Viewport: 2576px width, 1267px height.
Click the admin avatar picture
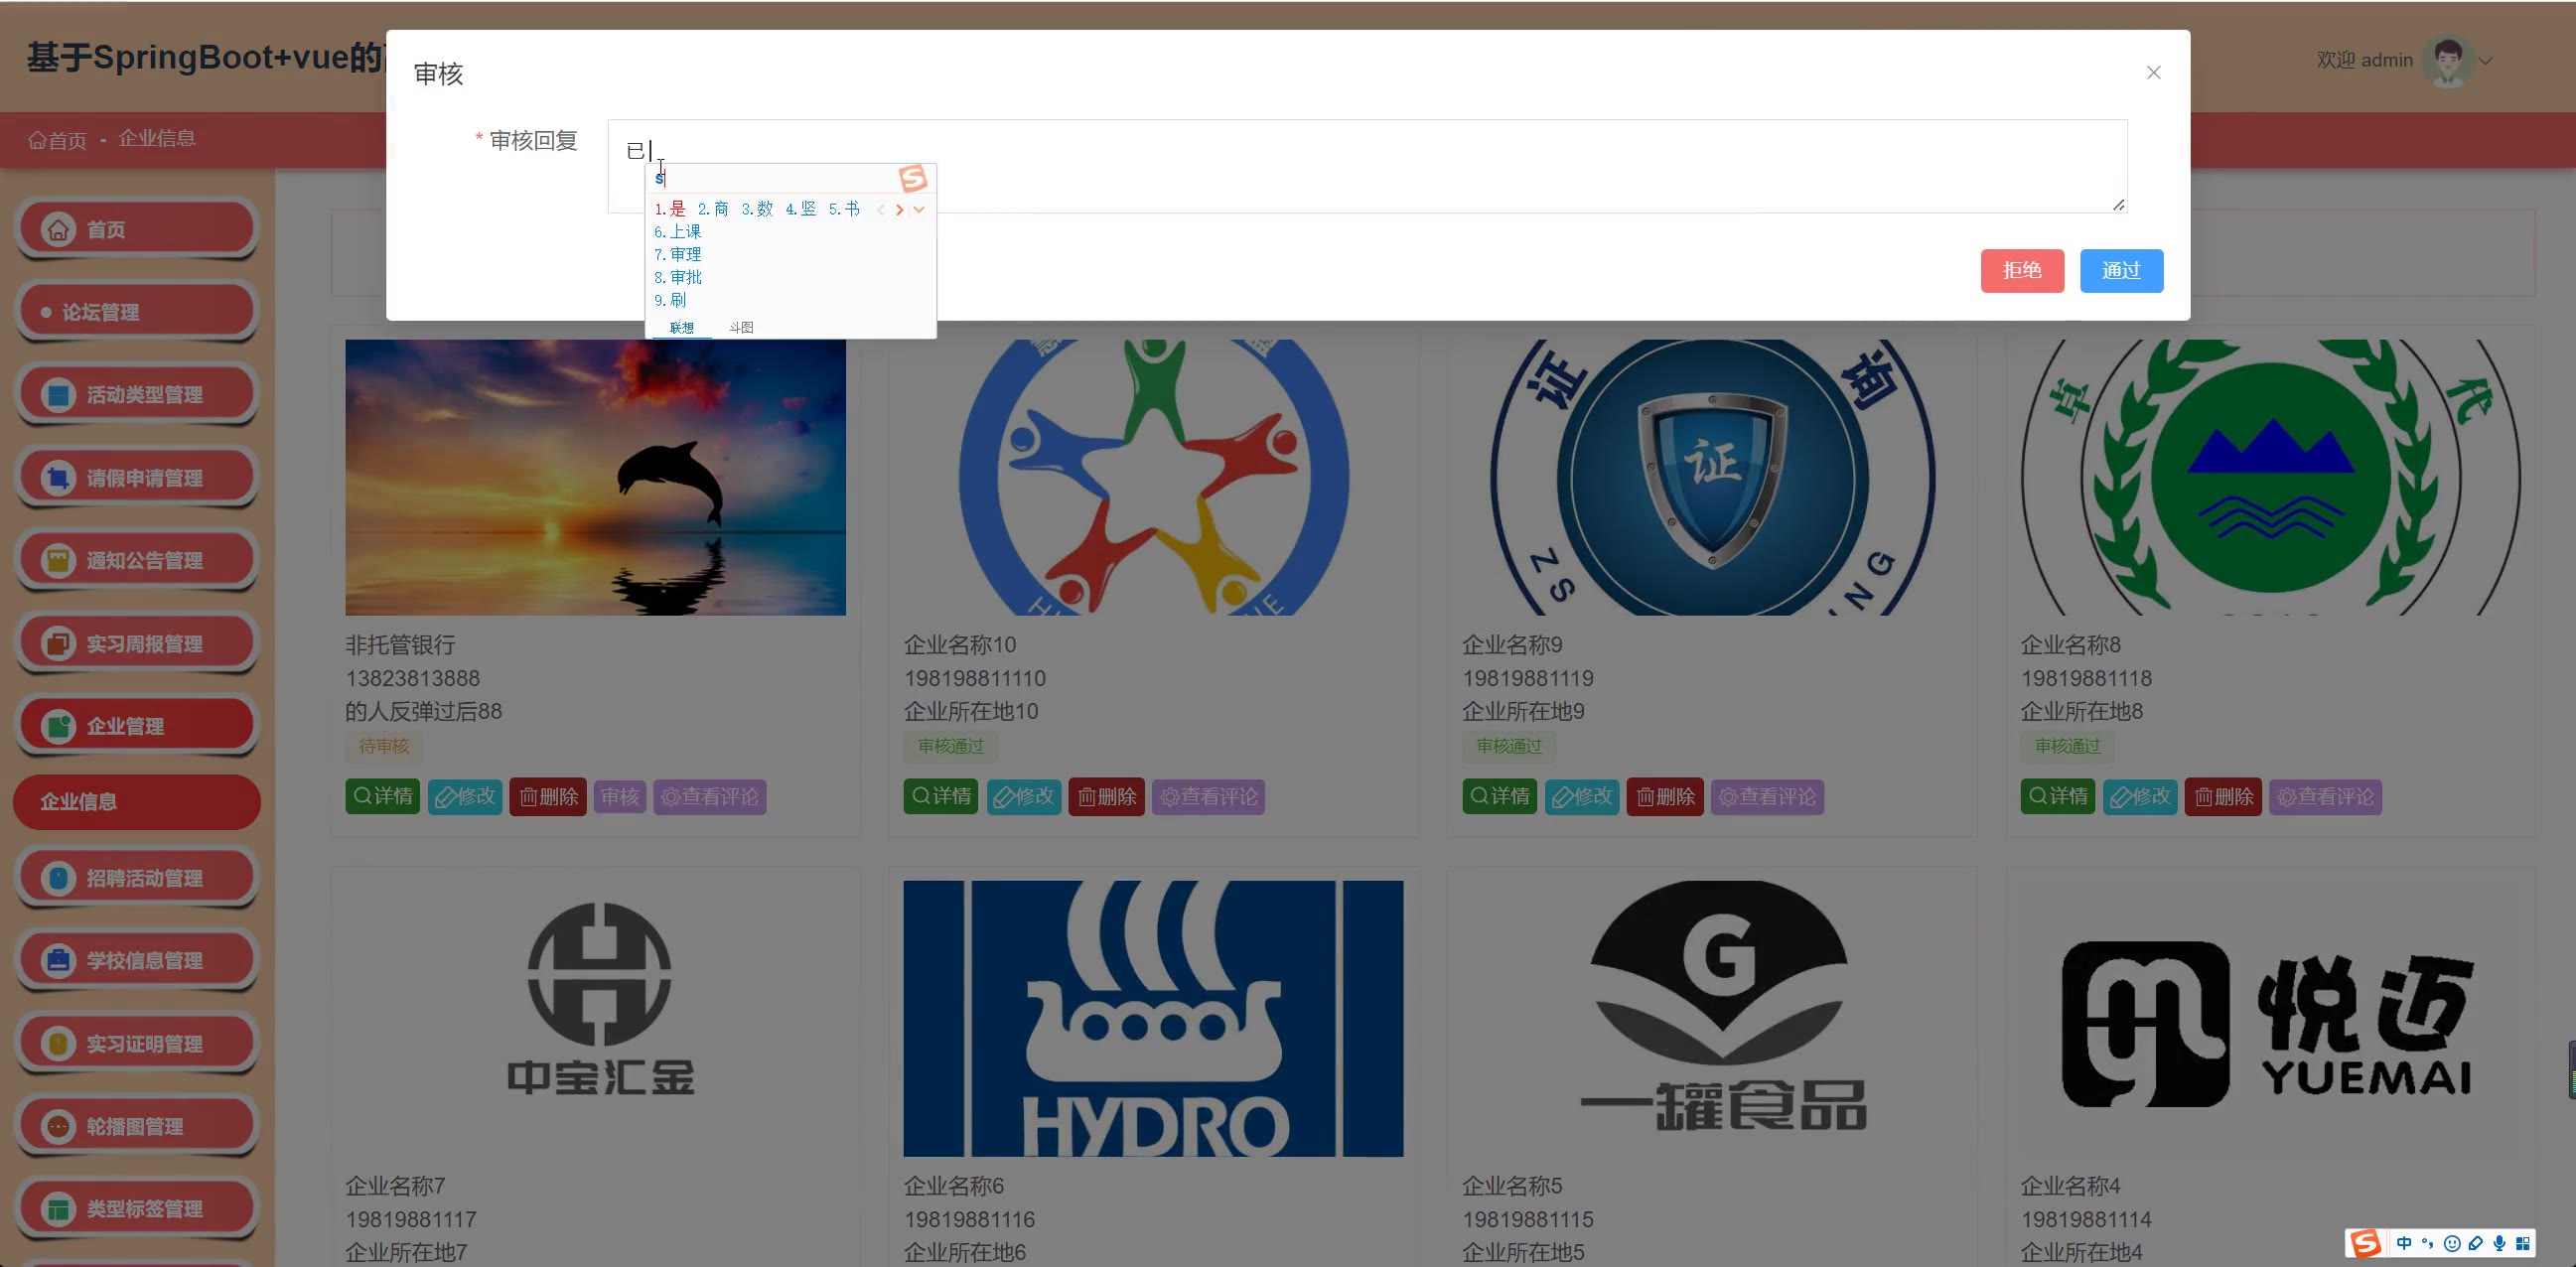coord(2448,60)
